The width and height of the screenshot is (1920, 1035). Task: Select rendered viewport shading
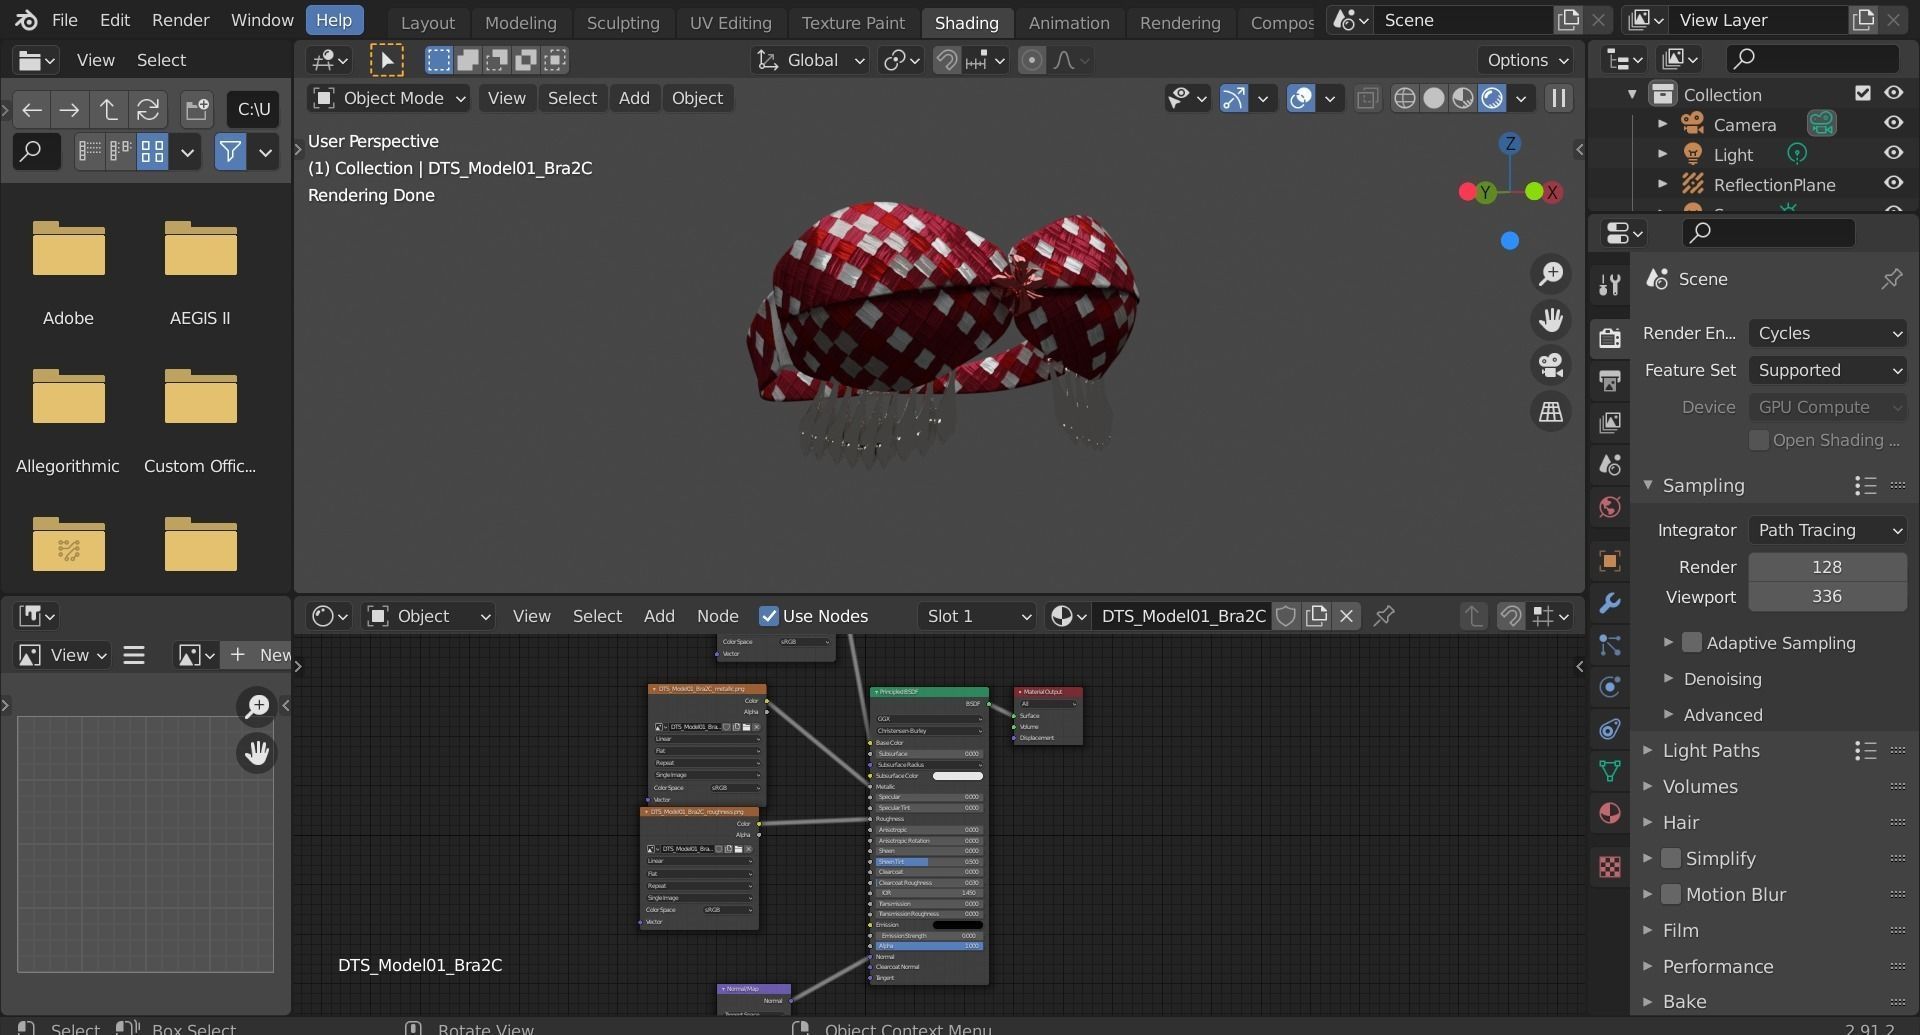point(1491,98)
